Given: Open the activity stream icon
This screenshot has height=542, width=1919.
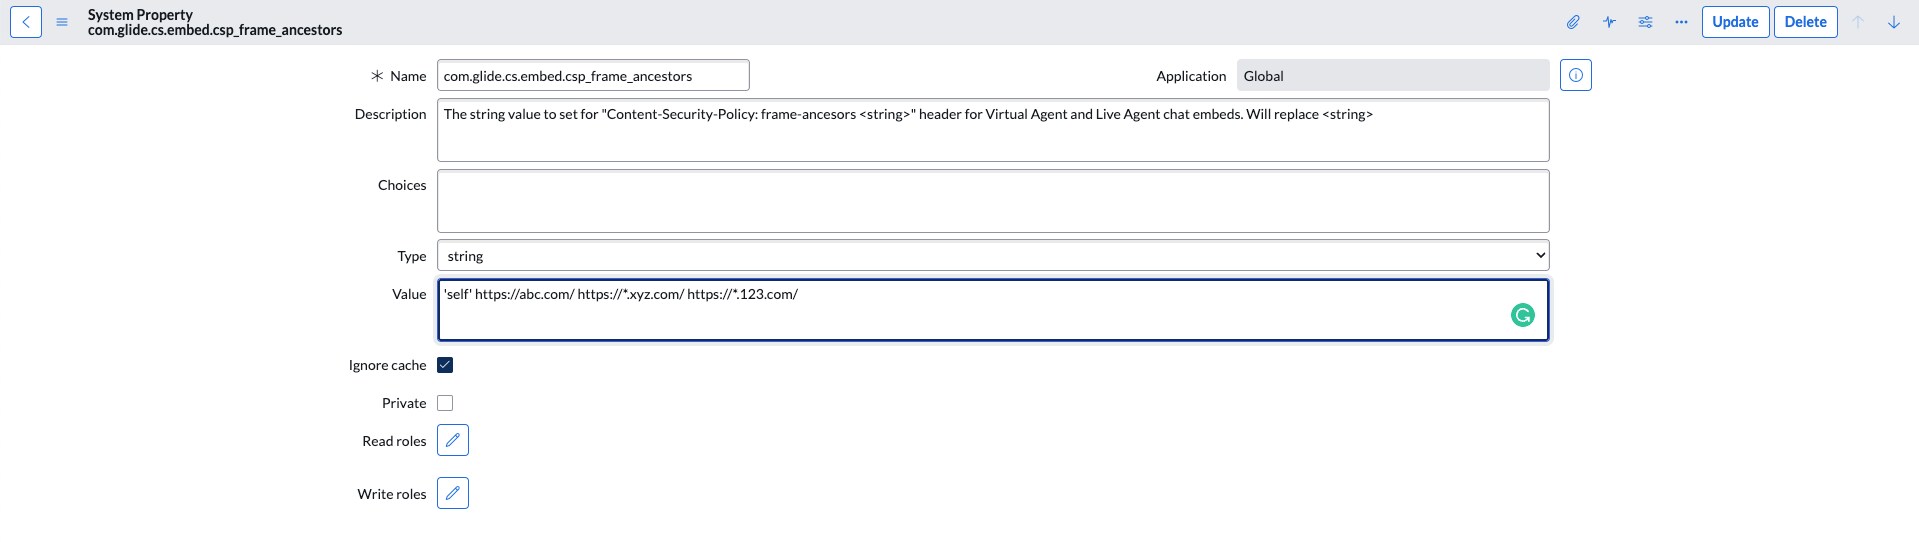Looking at the screenshot, I should [x=1609, y=22].
